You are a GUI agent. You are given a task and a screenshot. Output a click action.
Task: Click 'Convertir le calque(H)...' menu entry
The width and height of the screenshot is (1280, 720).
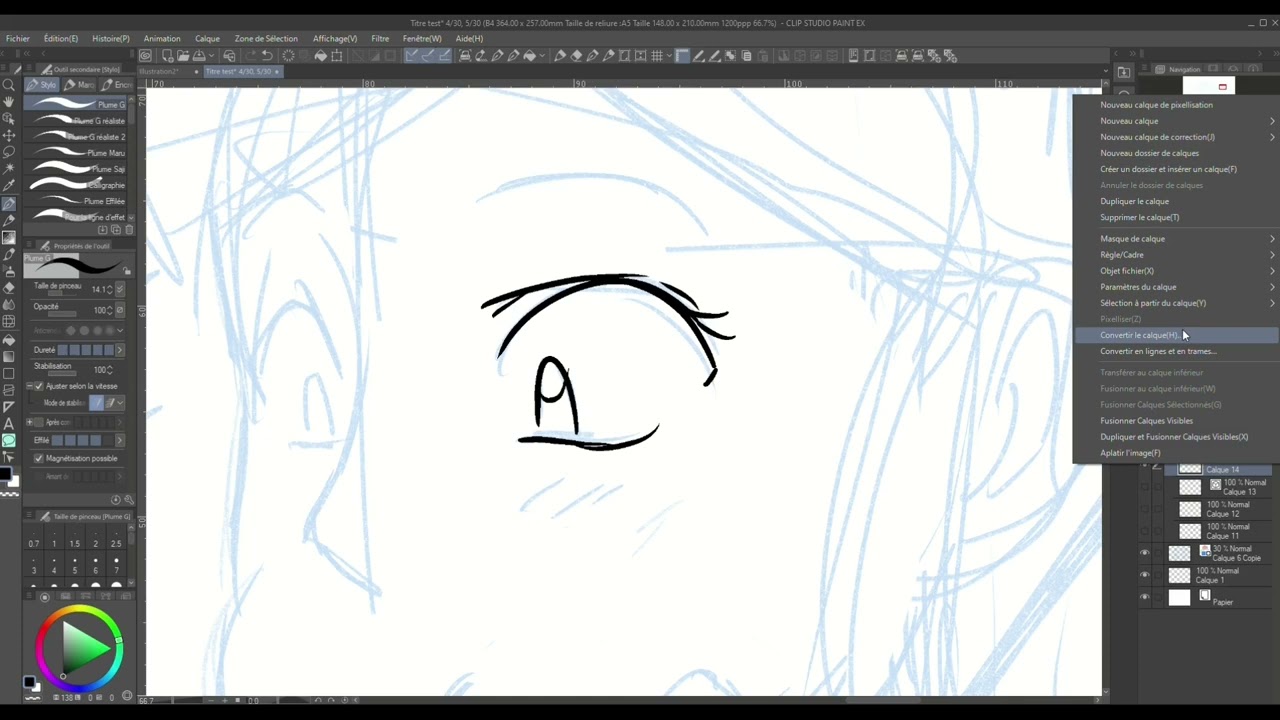click(x=1140, y=335)
